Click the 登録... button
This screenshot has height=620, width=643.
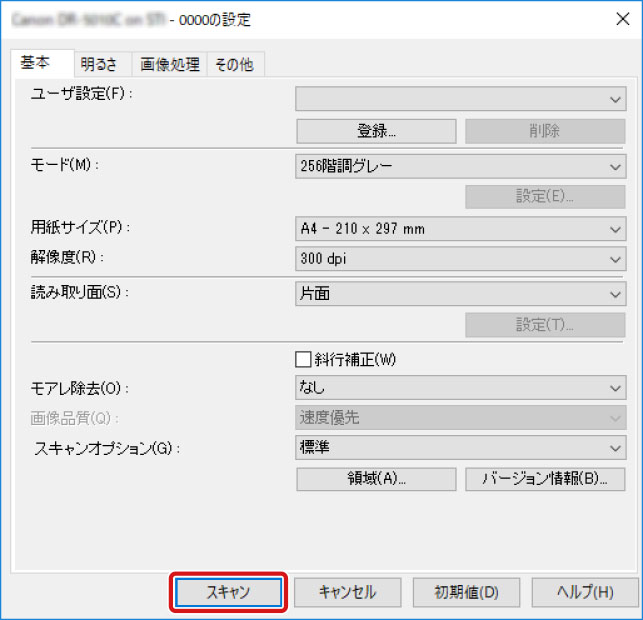(x=376, y=131)
